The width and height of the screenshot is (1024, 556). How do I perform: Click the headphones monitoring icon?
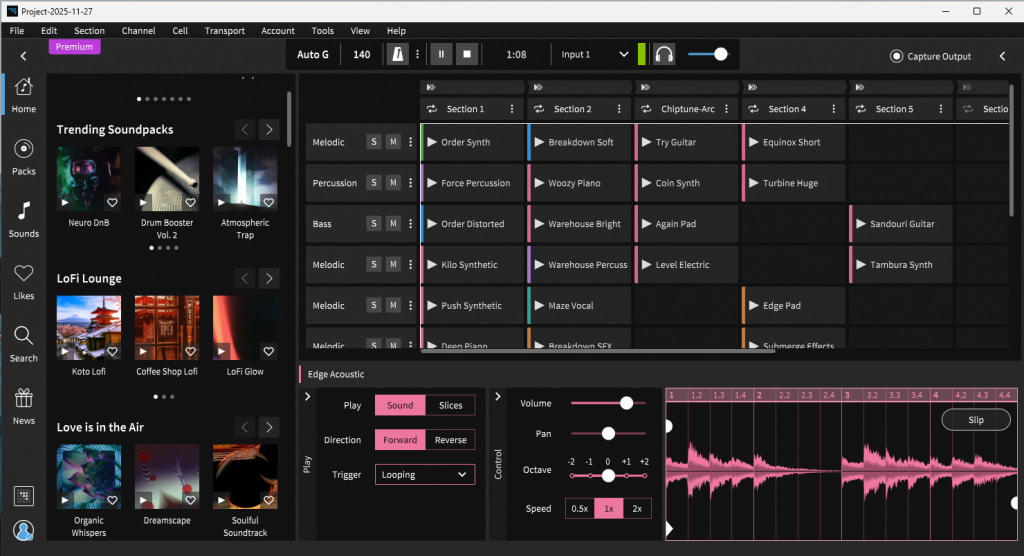pos(664,54)
